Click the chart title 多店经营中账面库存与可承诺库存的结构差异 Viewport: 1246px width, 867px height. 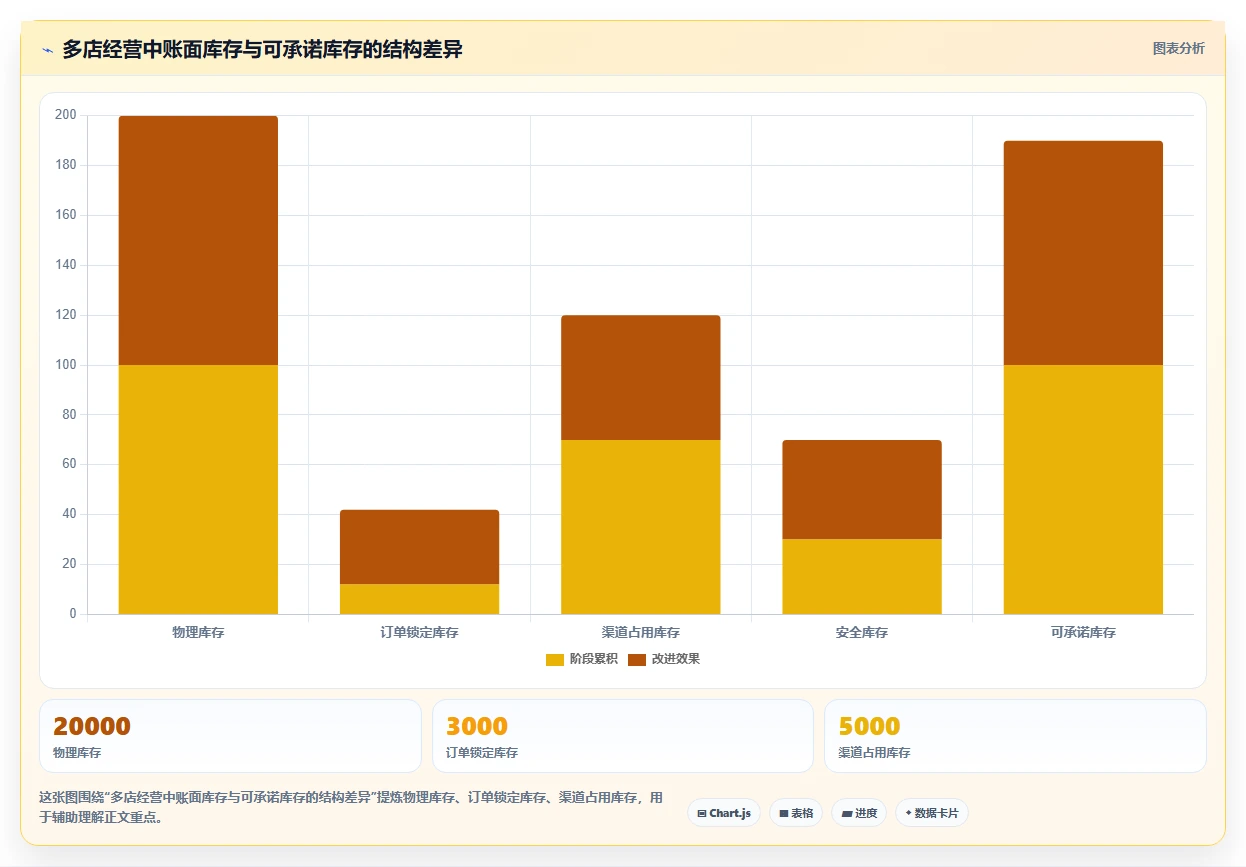coord(262,49)
